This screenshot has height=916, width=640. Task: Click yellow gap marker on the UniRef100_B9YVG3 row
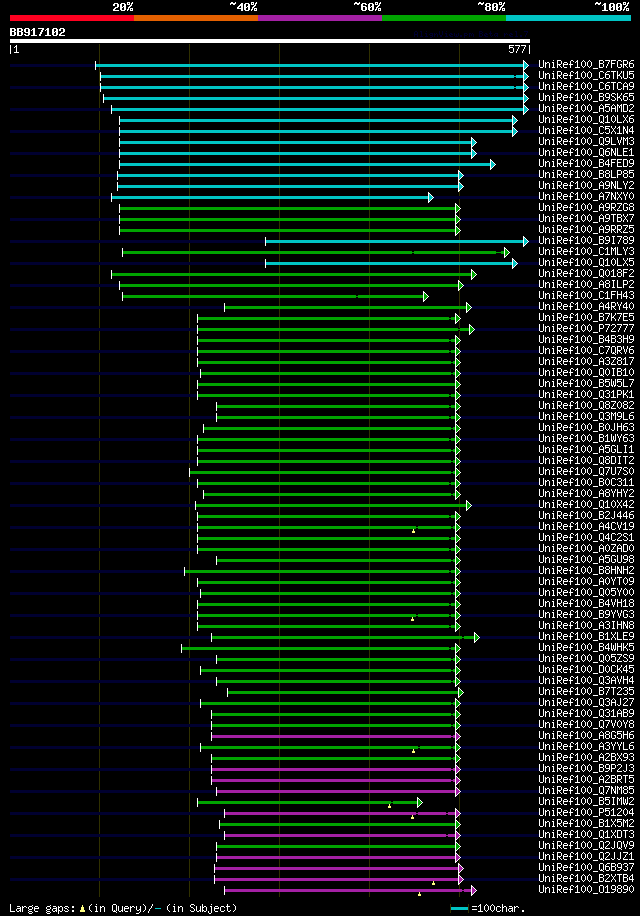[x=413, y=619]
